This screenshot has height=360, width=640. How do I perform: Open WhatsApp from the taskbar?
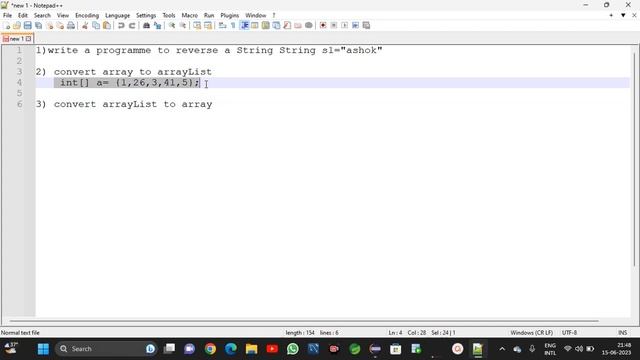[293, 349]
